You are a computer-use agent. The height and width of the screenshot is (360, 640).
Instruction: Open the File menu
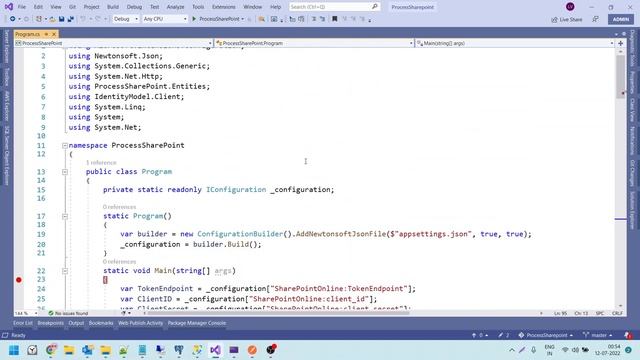pyautogui.click(x=22, y=7)
